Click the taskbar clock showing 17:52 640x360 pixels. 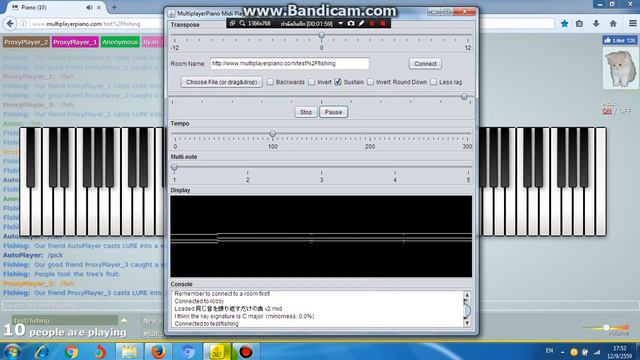[x=620, y=351]
